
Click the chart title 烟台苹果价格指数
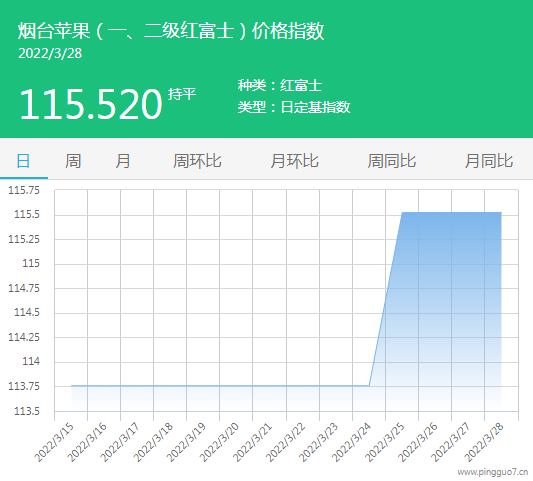[x=171, y=31]
